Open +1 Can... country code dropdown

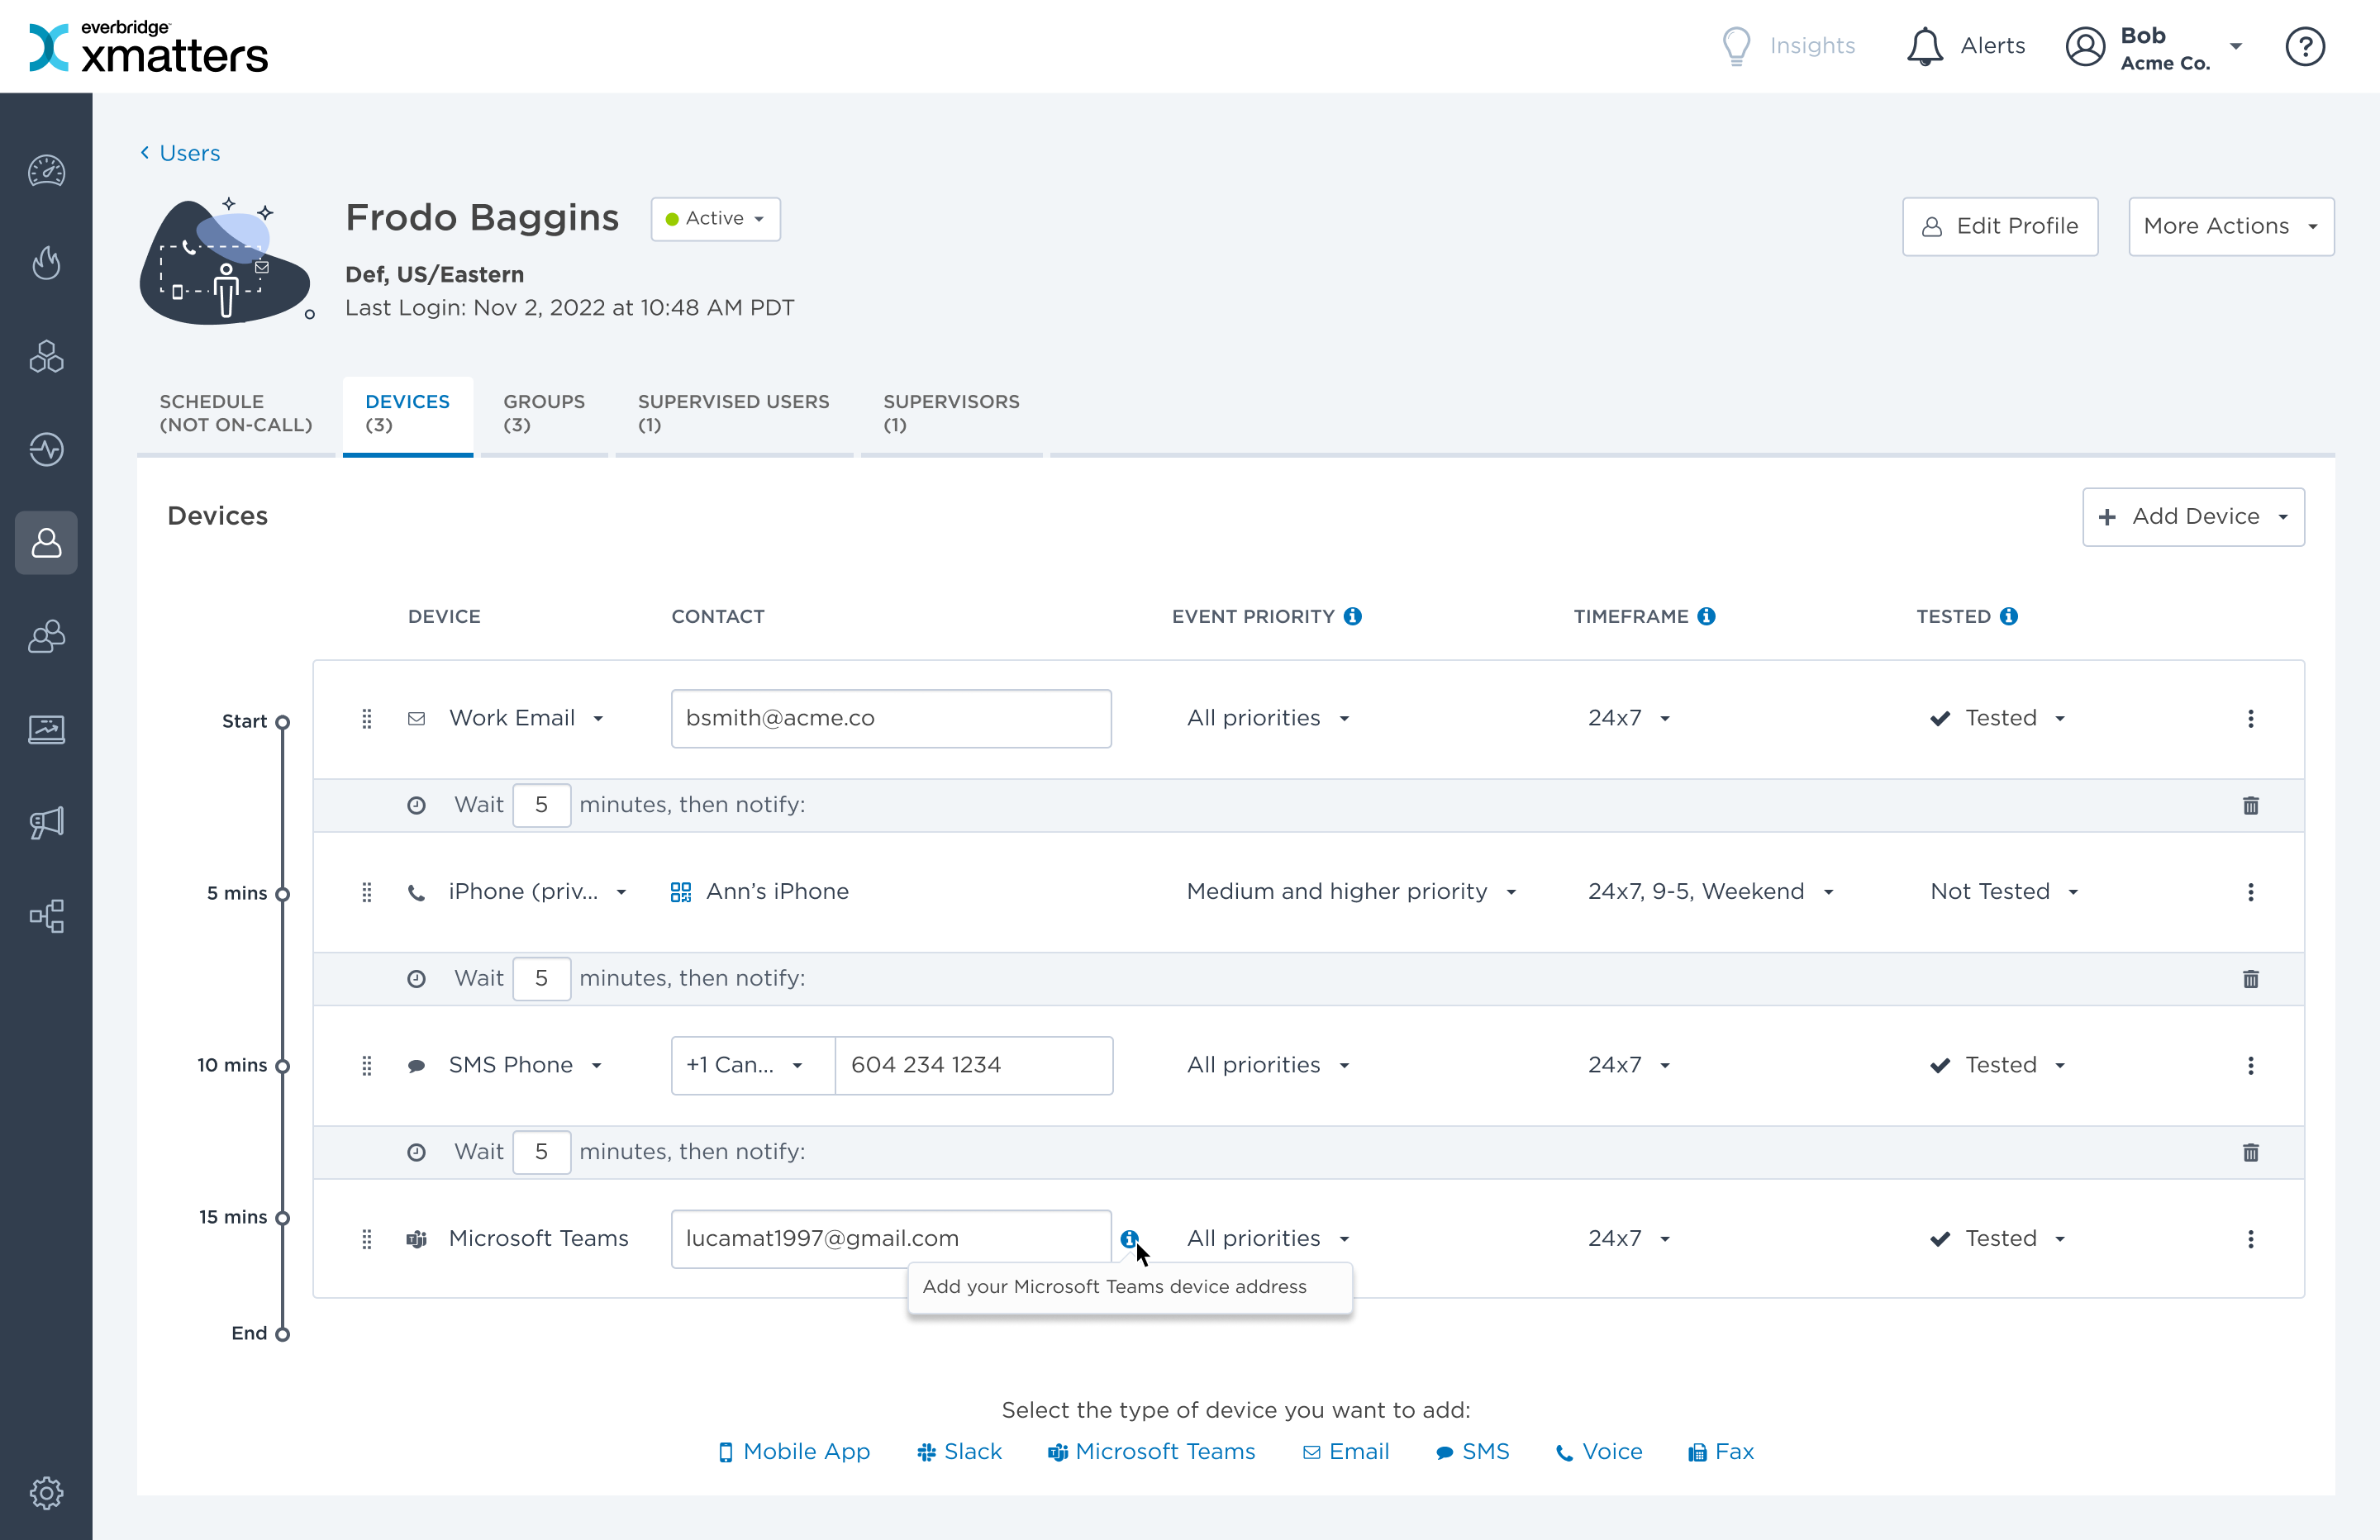pos(753,1065)
